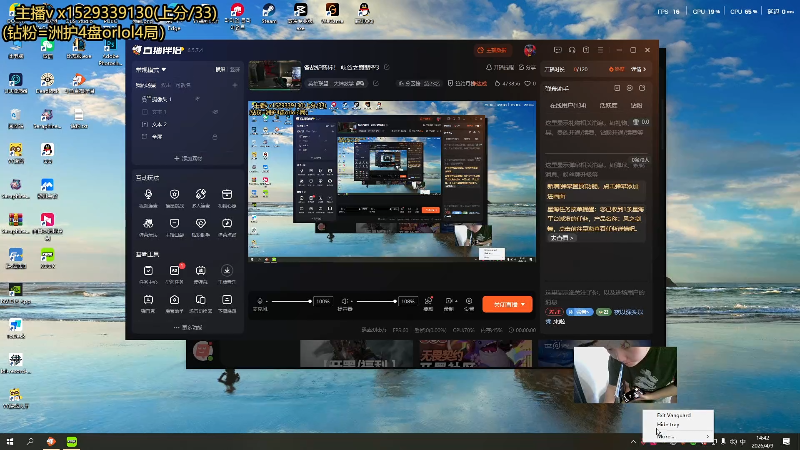The image size is (800, 450).
Task: Click the recording icon in the bottom control bar
Action: click(x=448, y=301)
